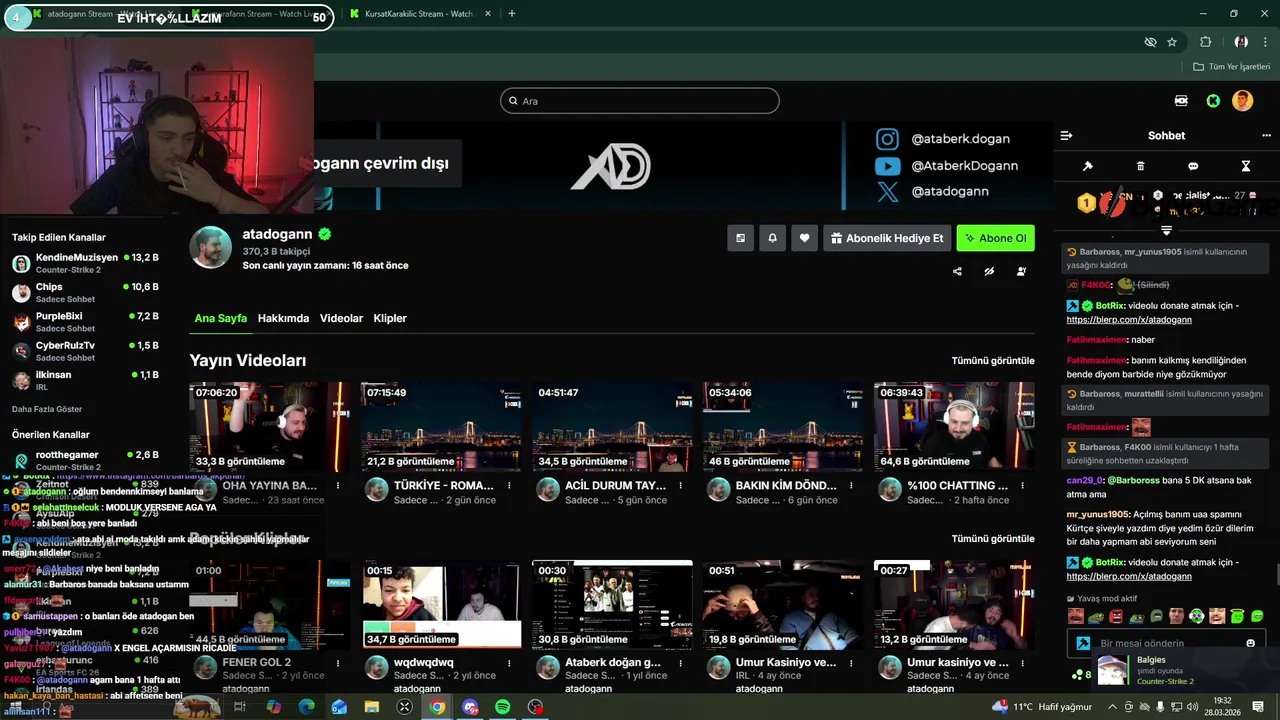Follow channel with the heart button
Screen dimensions: 1280x720
click(x=804, y=238)
